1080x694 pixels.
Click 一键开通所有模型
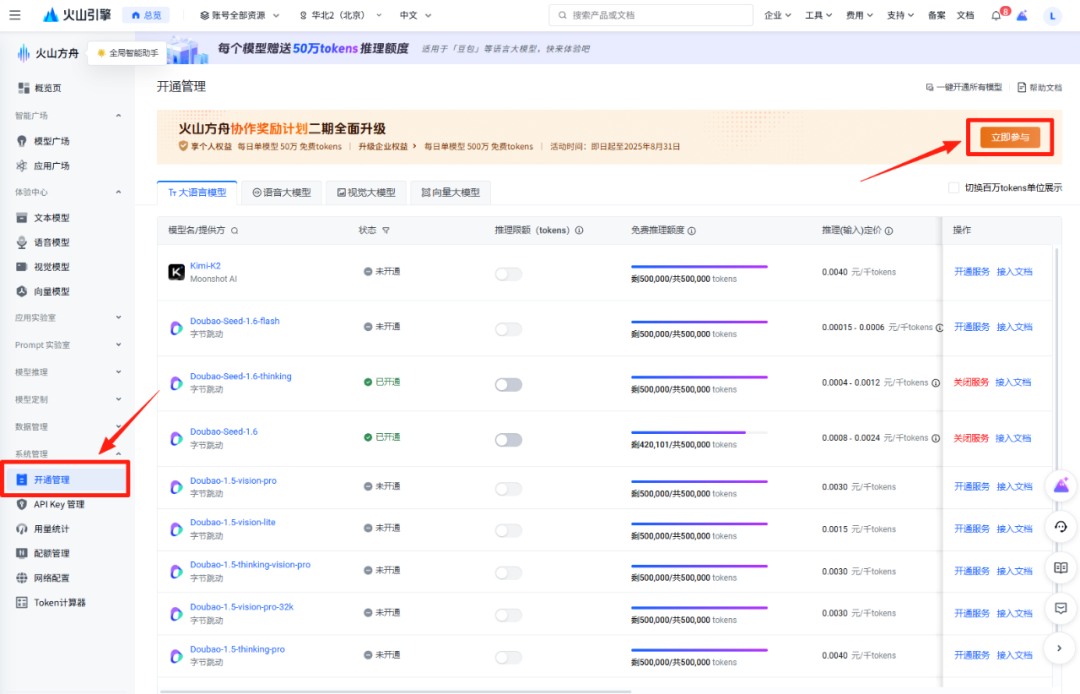[964, 87]
